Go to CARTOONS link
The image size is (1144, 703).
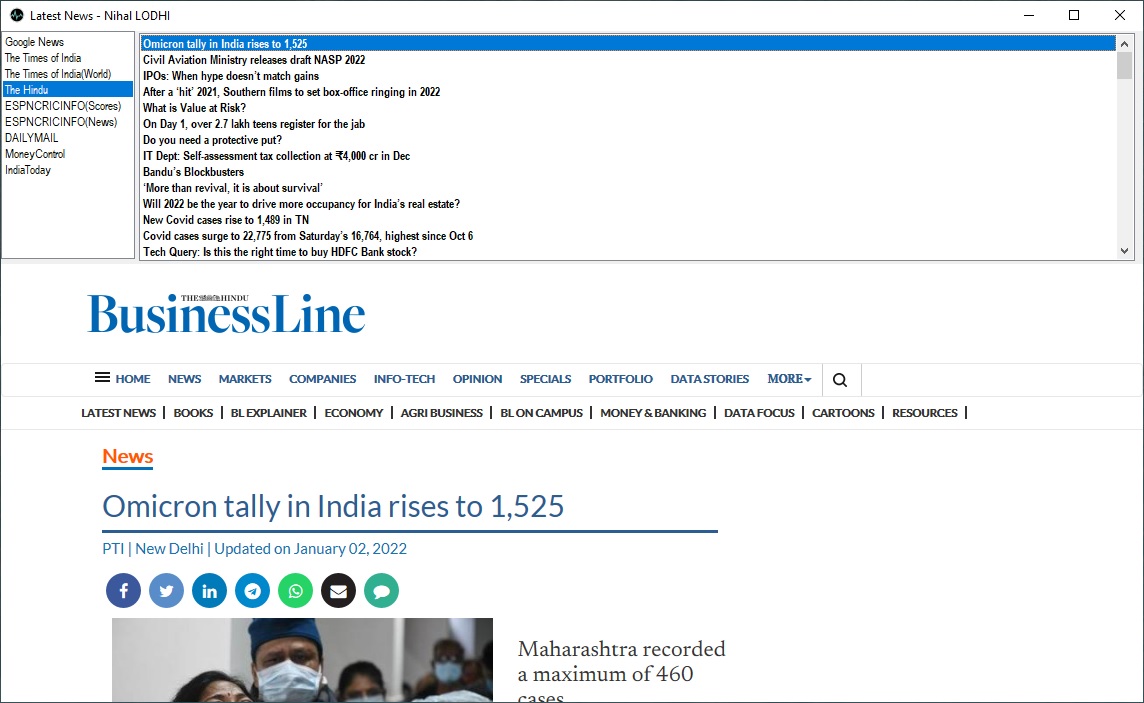tap(843, 413)
